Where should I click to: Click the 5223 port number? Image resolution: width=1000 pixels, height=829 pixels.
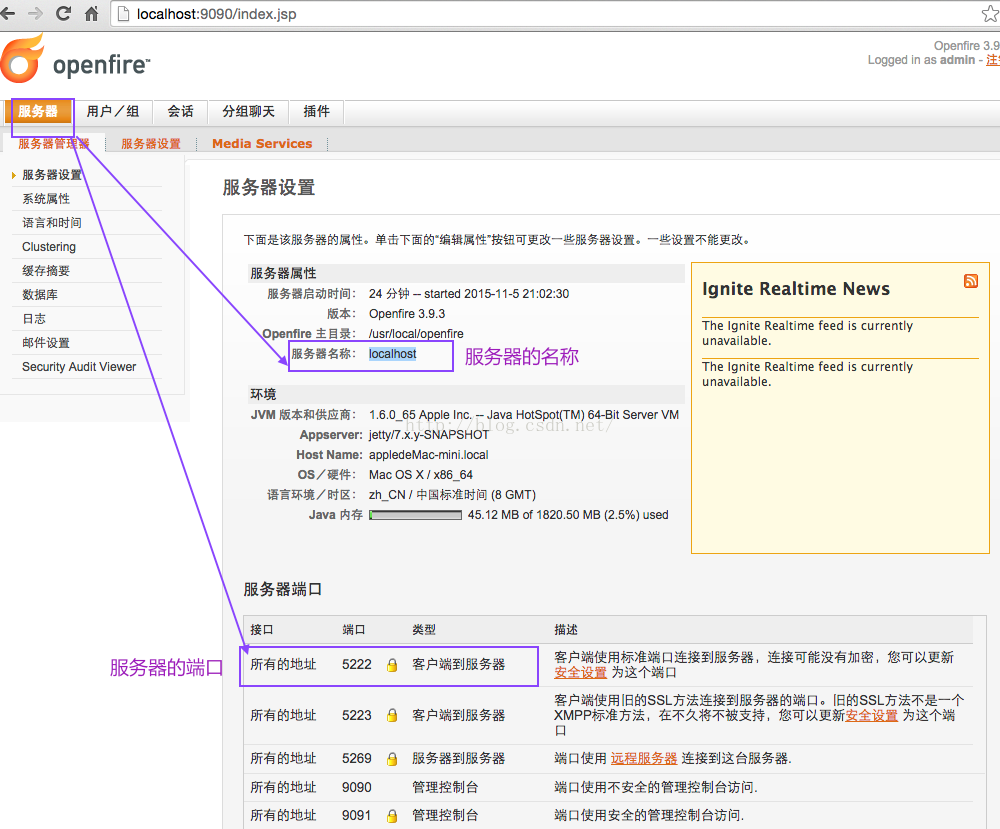click(357, 715)
